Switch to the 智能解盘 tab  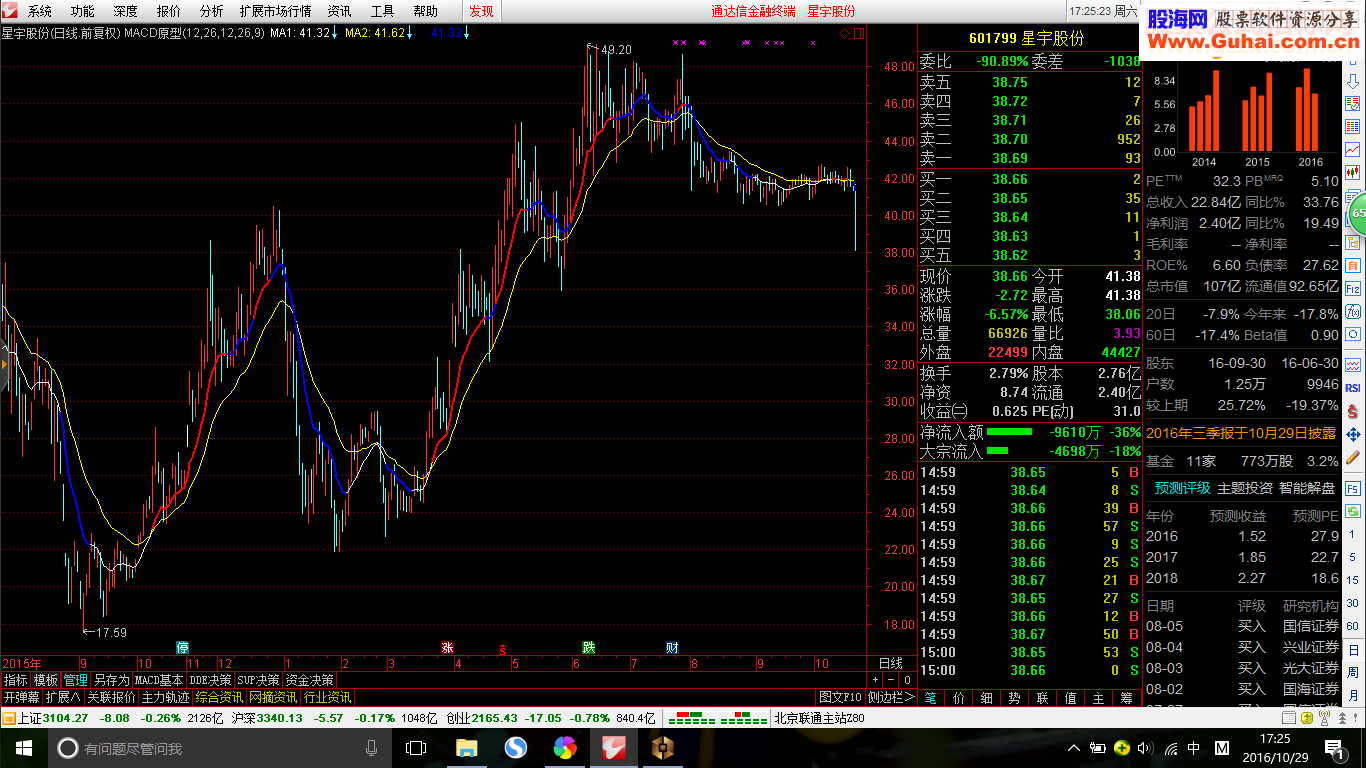(1306, 488)
